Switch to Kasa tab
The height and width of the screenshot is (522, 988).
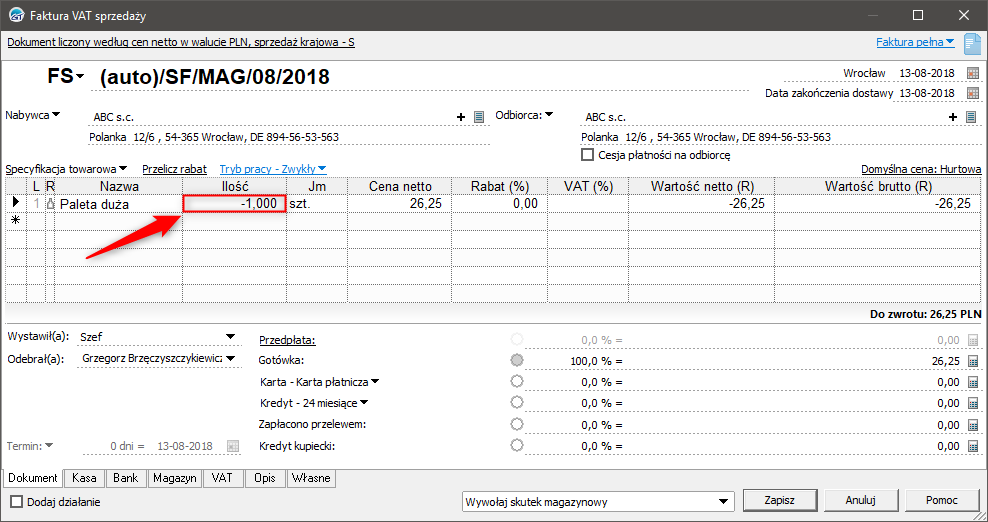coord(84,478)
